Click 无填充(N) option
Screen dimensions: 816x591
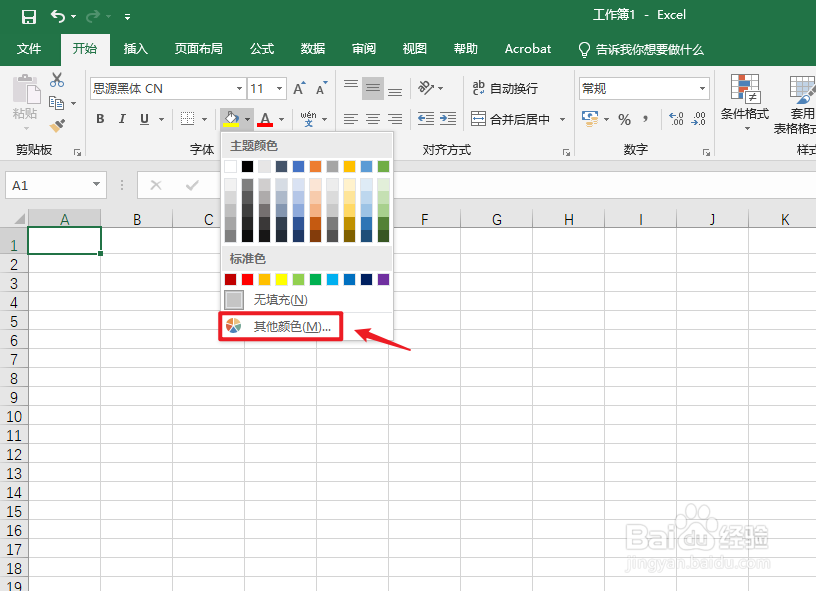[306, 300]
